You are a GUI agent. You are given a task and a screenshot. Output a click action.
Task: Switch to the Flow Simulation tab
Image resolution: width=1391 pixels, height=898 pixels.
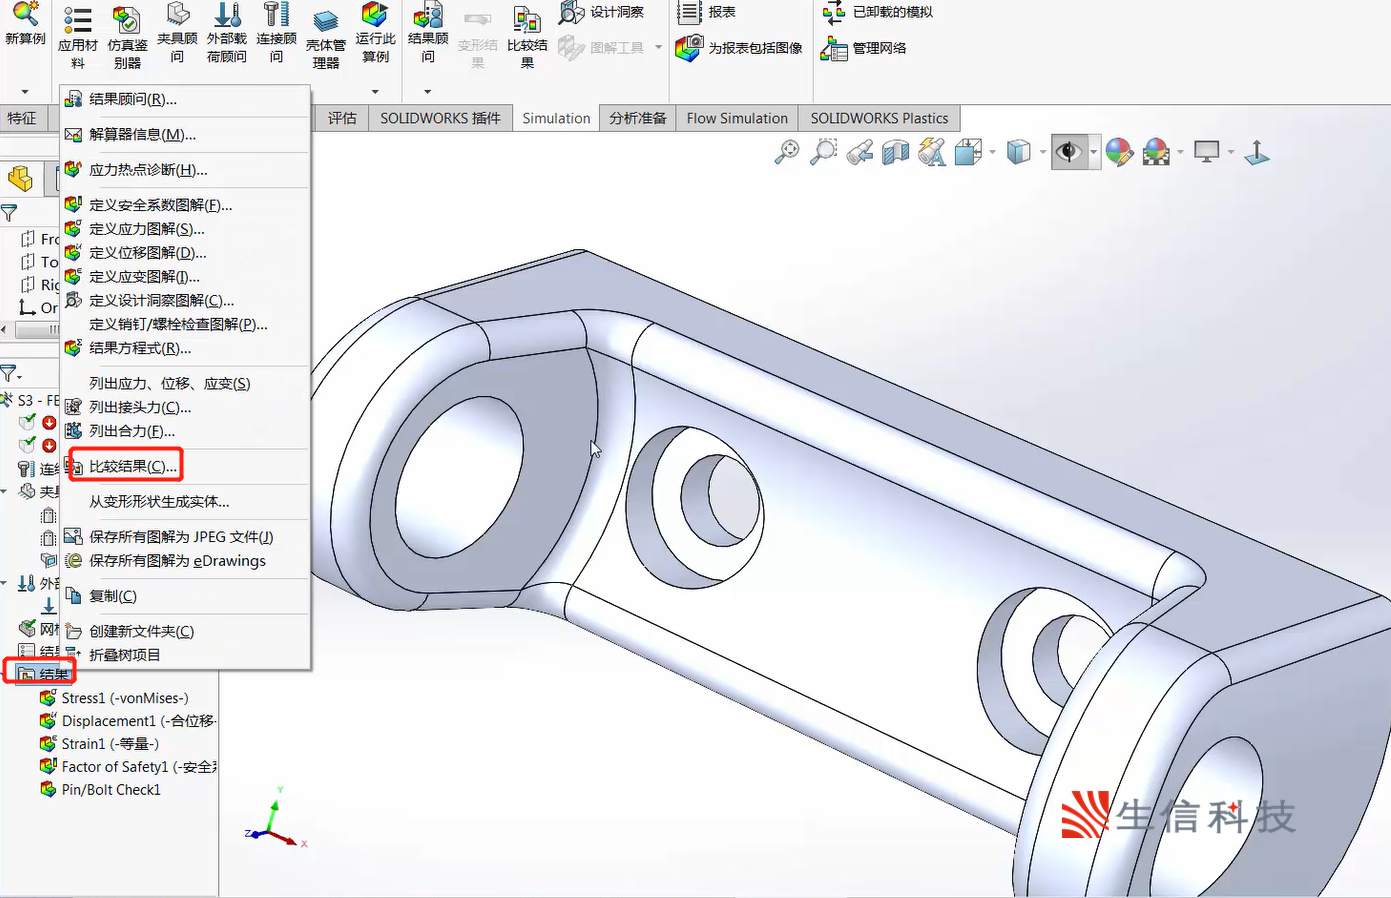(x=737, y=118)
